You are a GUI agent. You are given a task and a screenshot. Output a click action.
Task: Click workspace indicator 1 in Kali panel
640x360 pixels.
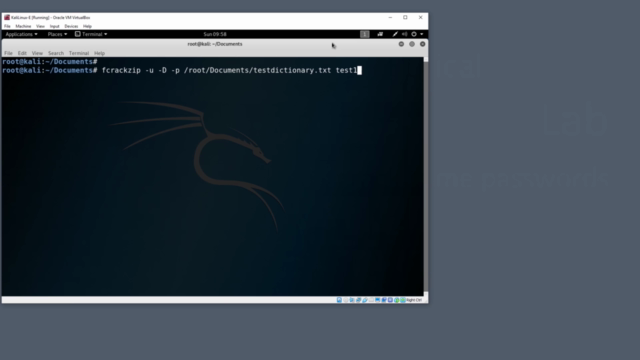[x=364, y=34]
